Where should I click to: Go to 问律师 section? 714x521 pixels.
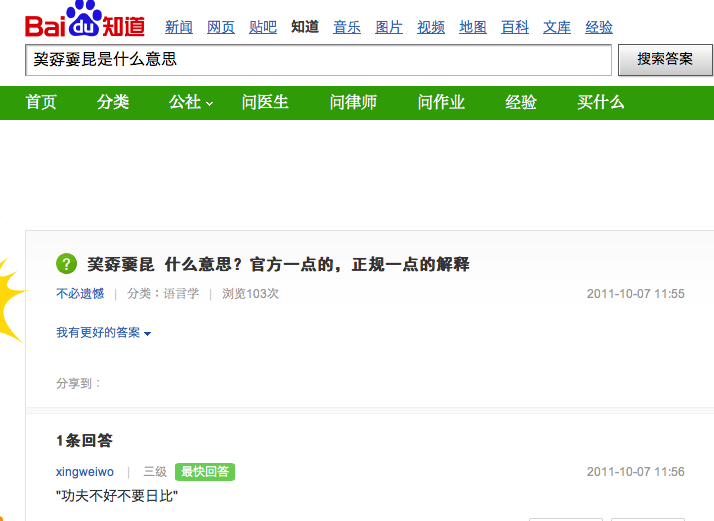pyautogui.click(x=353, y=102)
